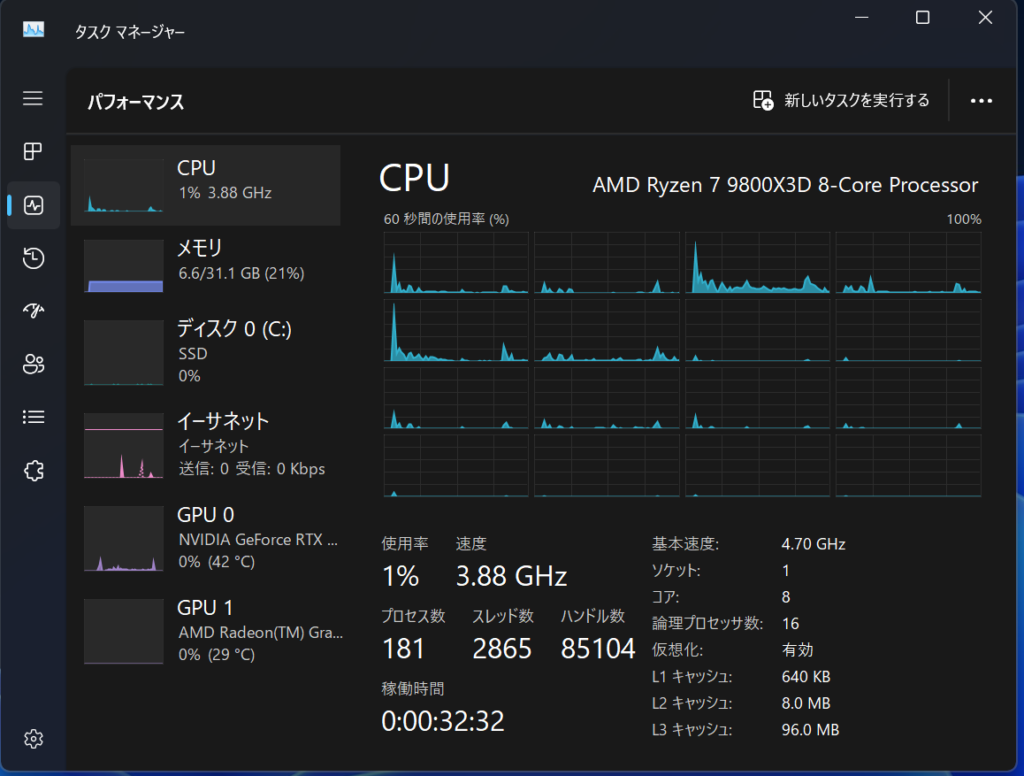Screen dimensions: 1024x776
Task: Select the イーサネット performance item
Action: point(206,445)
